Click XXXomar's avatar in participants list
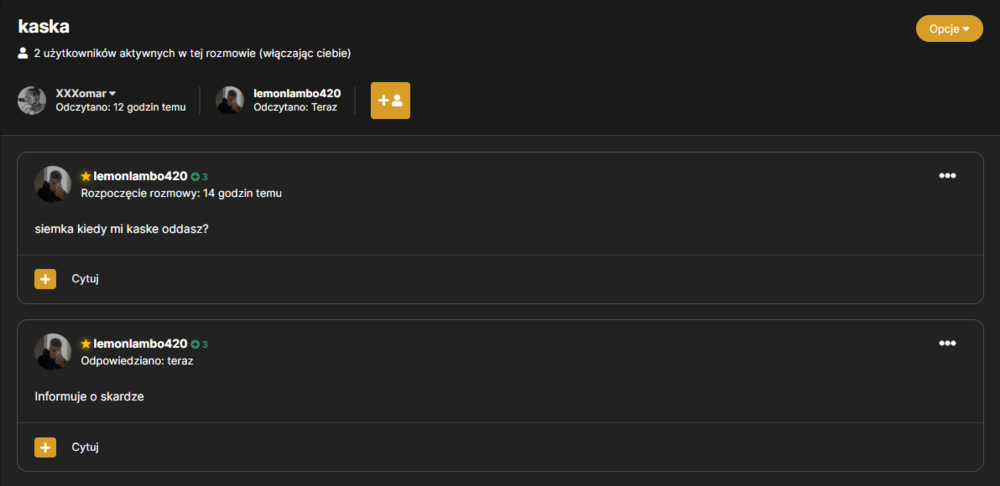 click(x=32, y=100)
